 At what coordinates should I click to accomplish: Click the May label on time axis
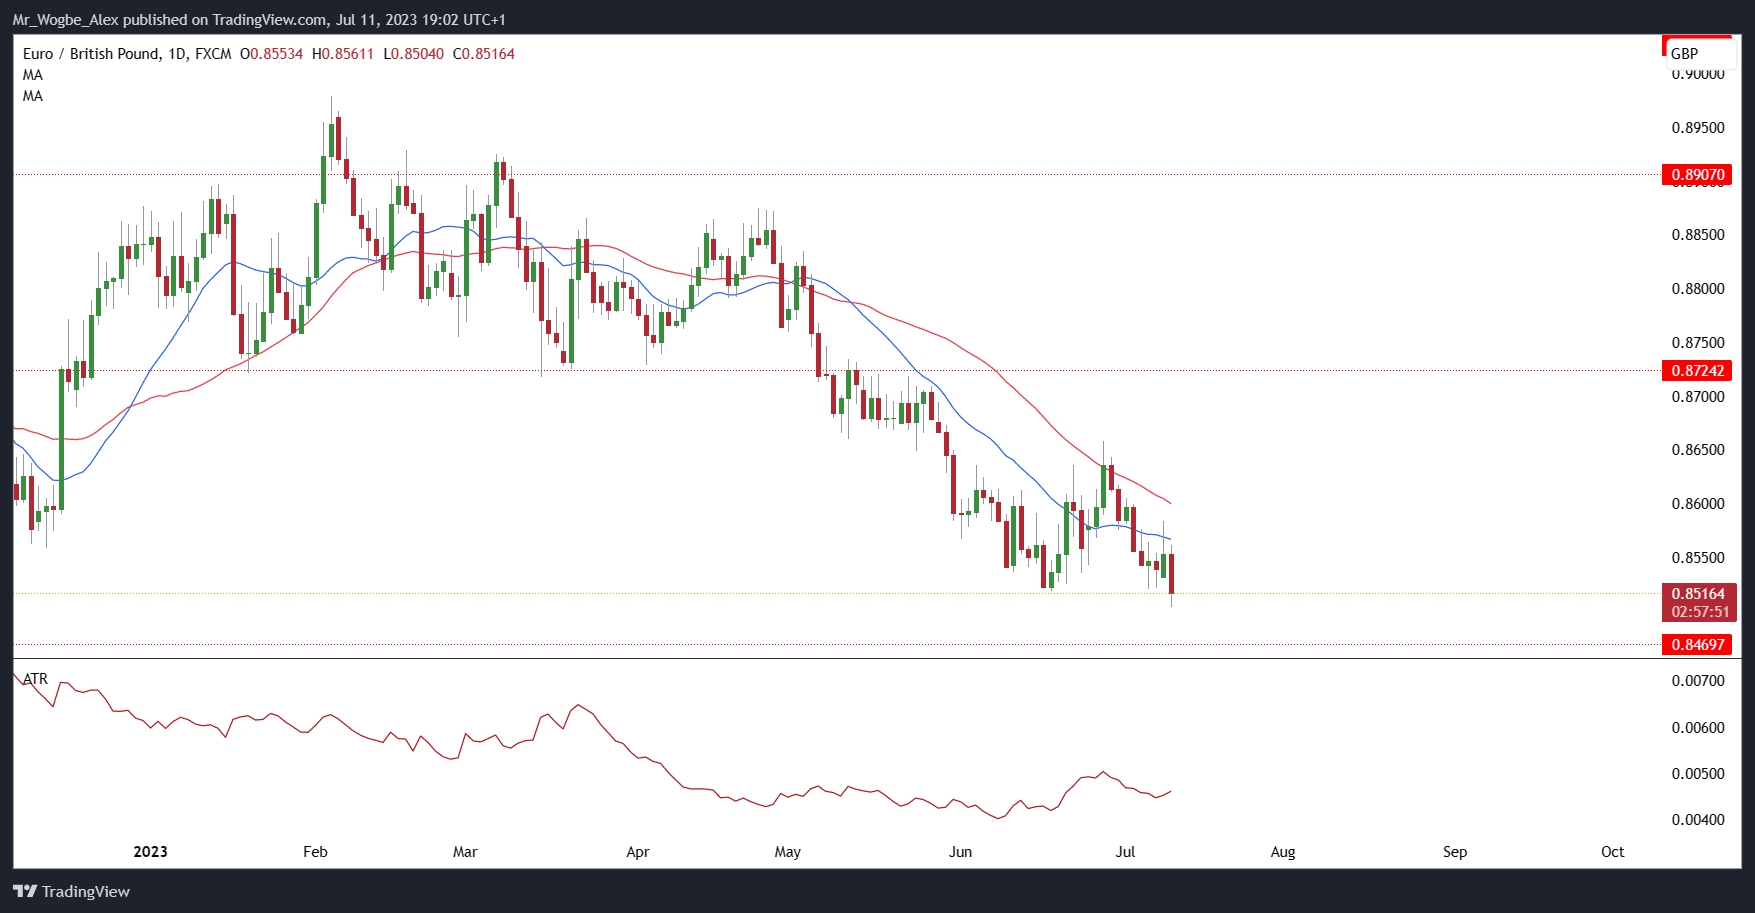(788, 852)
